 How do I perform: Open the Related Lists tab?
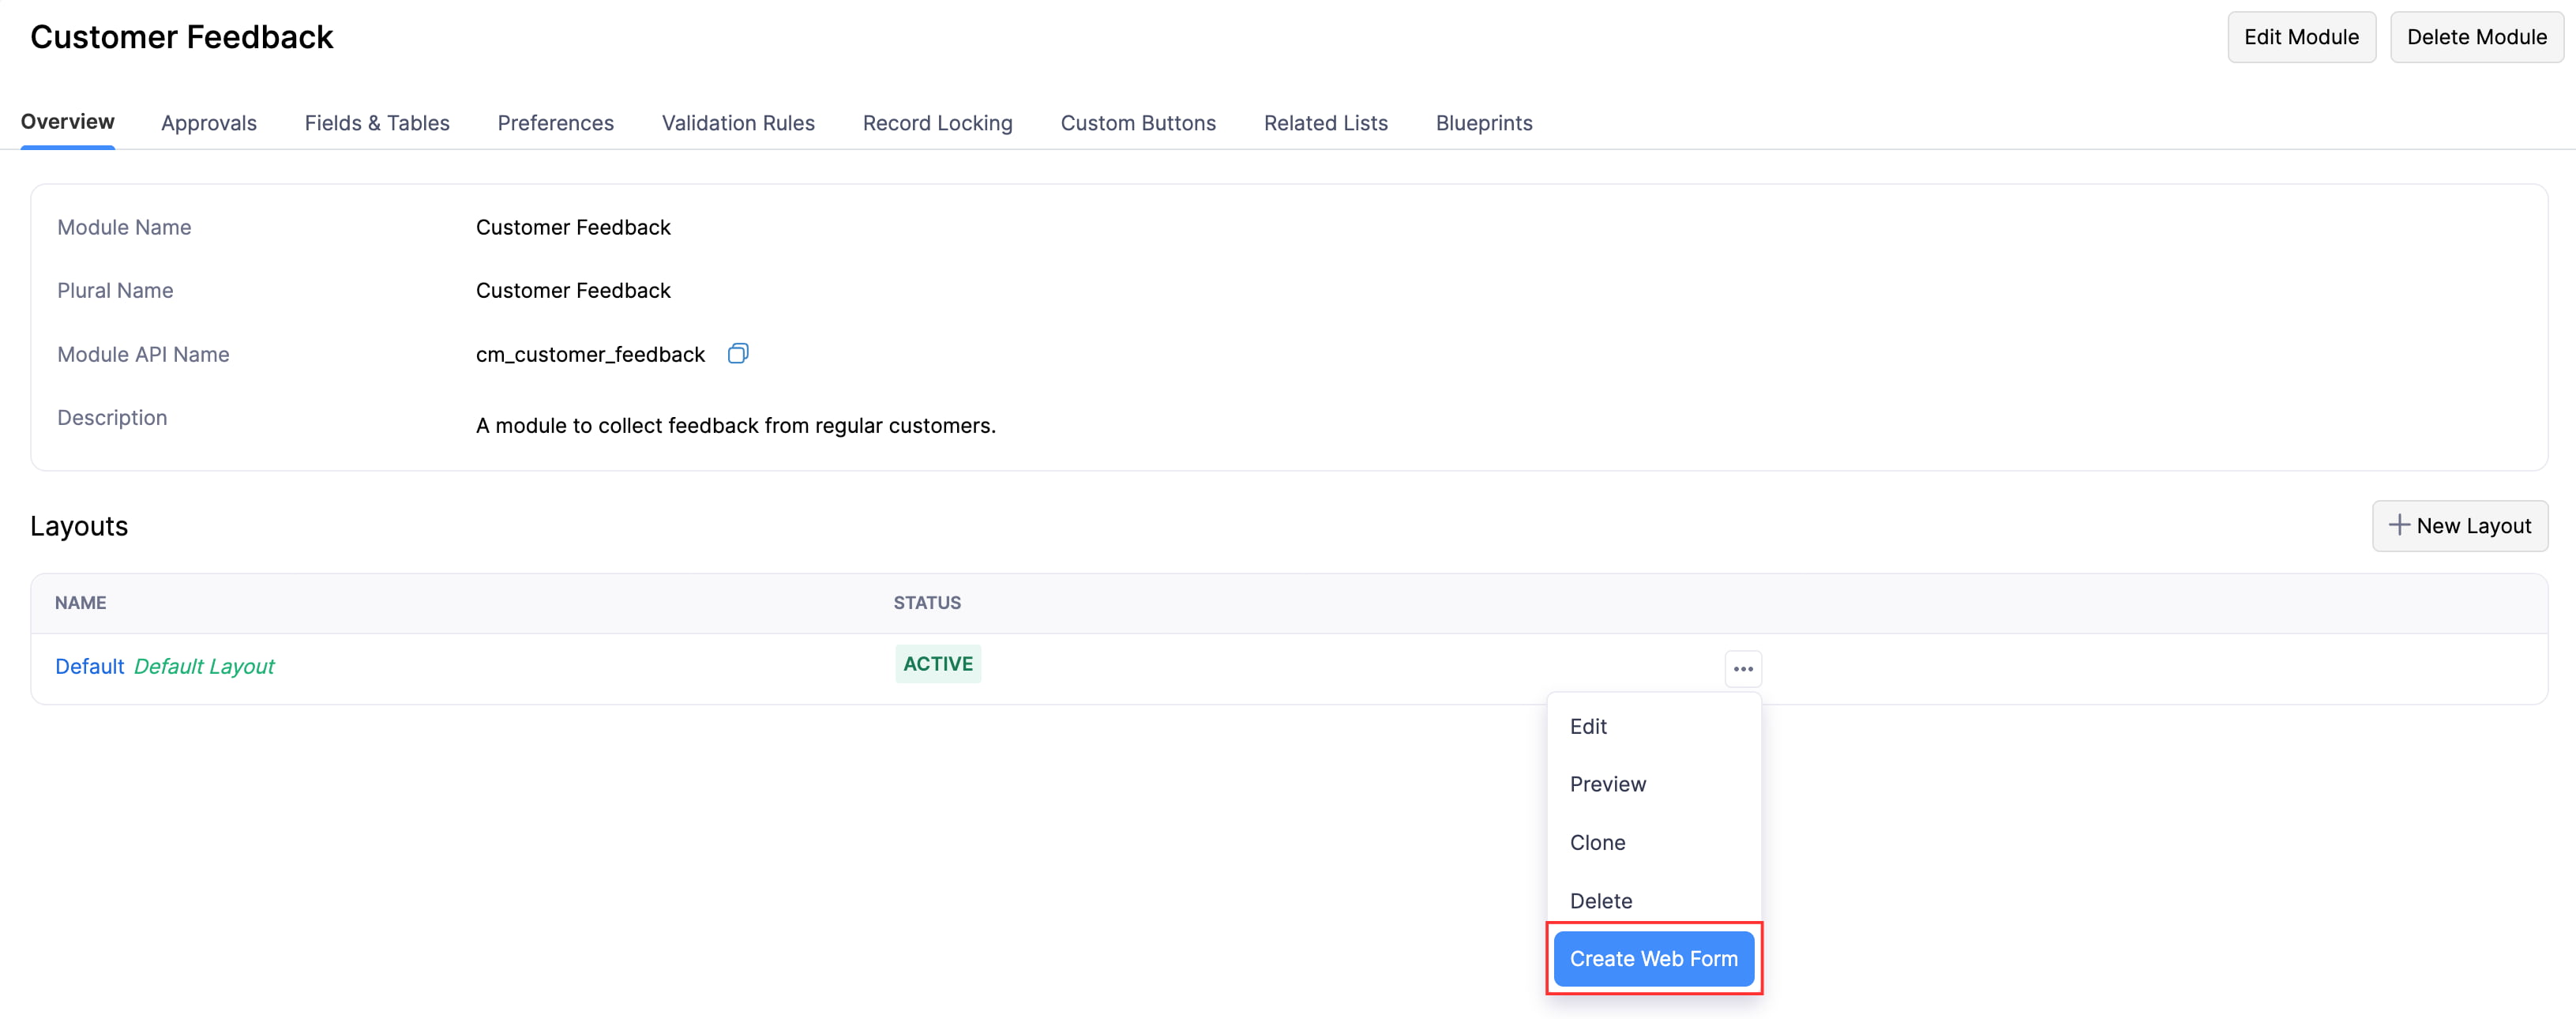coord(1325,122)
